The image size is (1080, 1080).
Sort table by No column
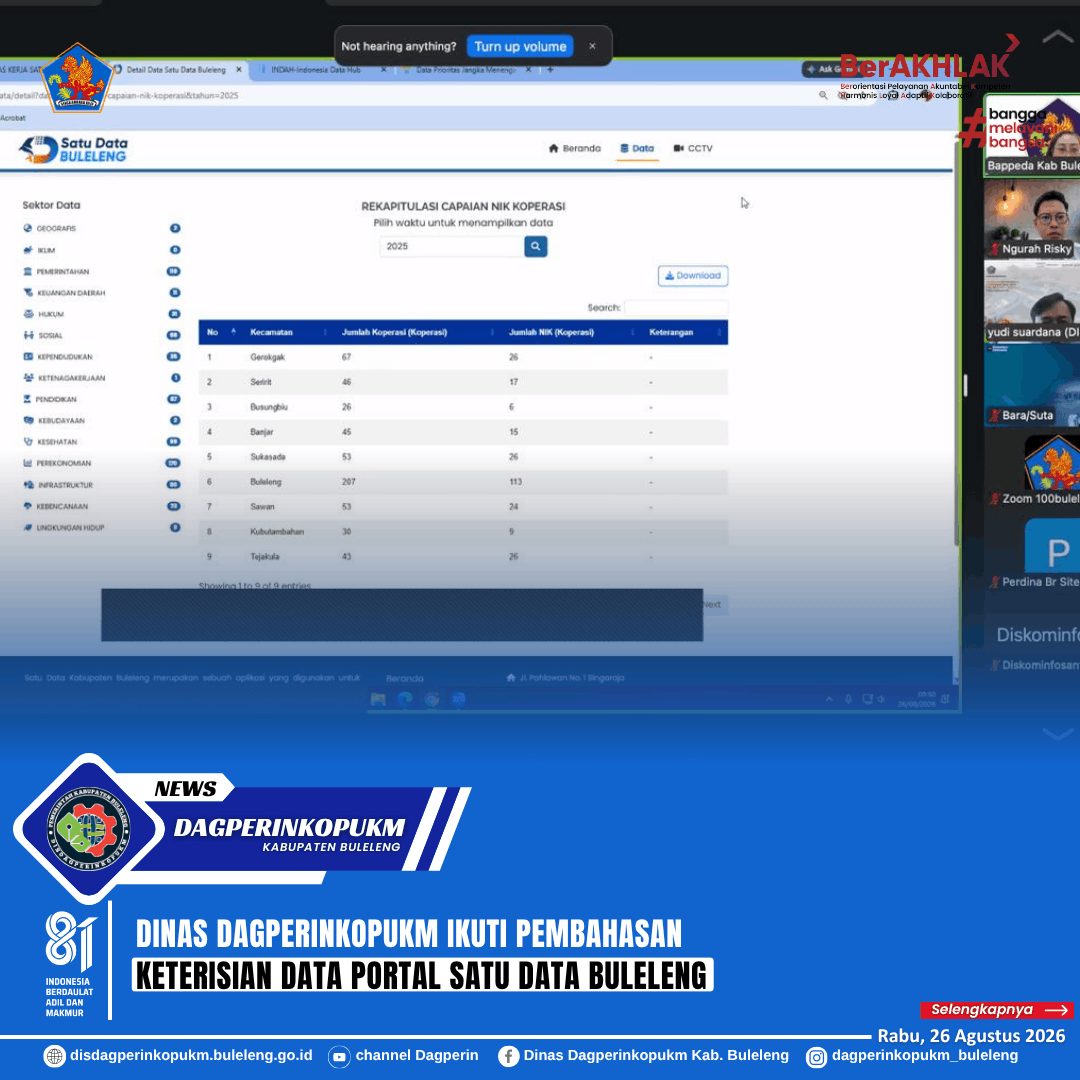[220, 332]
